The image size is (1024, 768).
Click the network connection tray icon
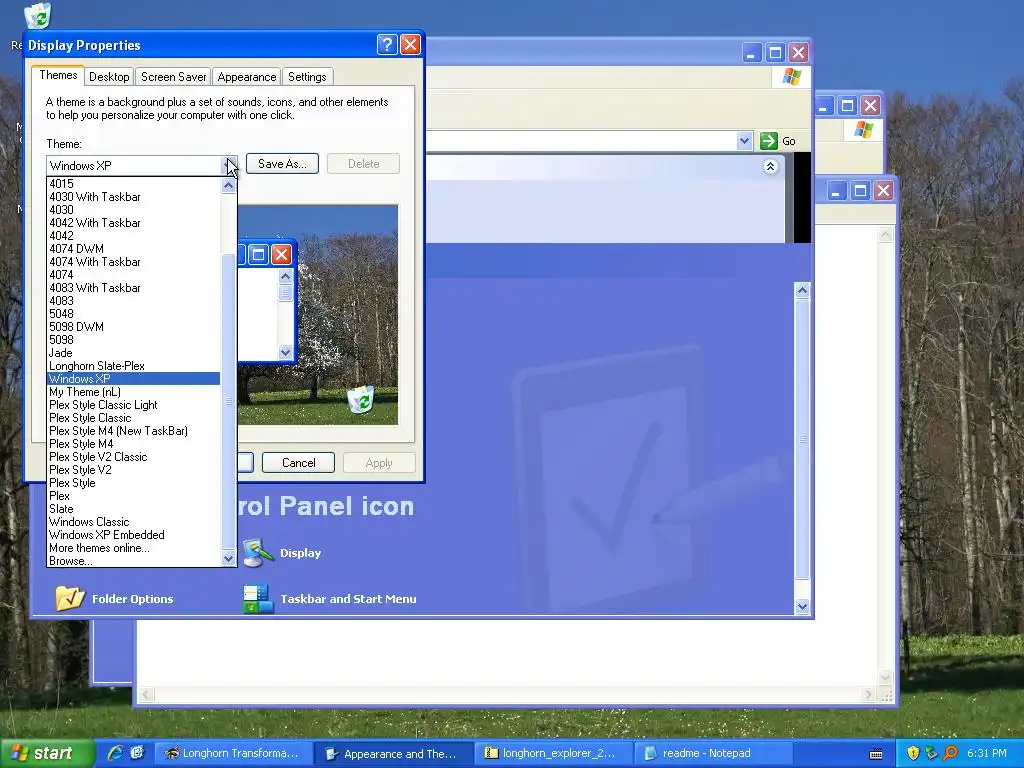pyautogui.click(x=931, y=753)
